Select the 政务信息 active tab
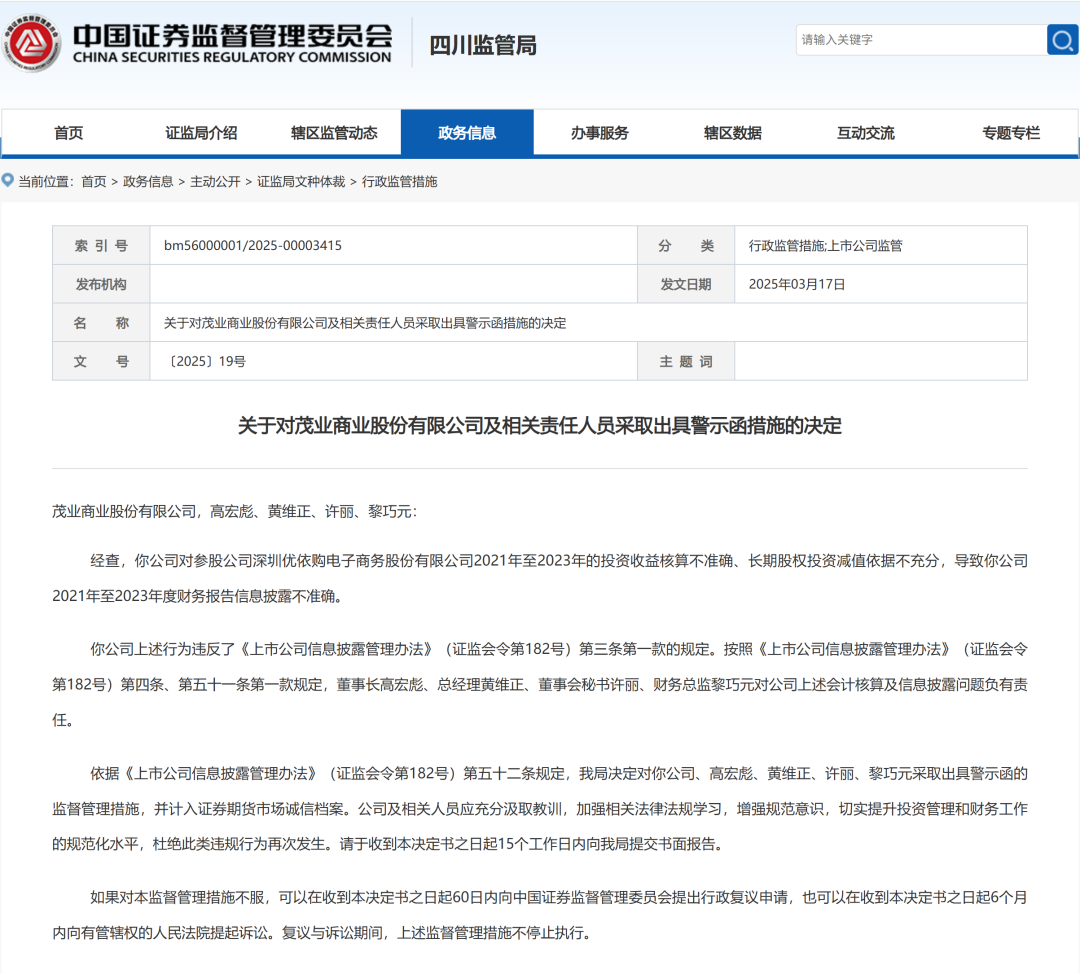 (x=467, y=133)
